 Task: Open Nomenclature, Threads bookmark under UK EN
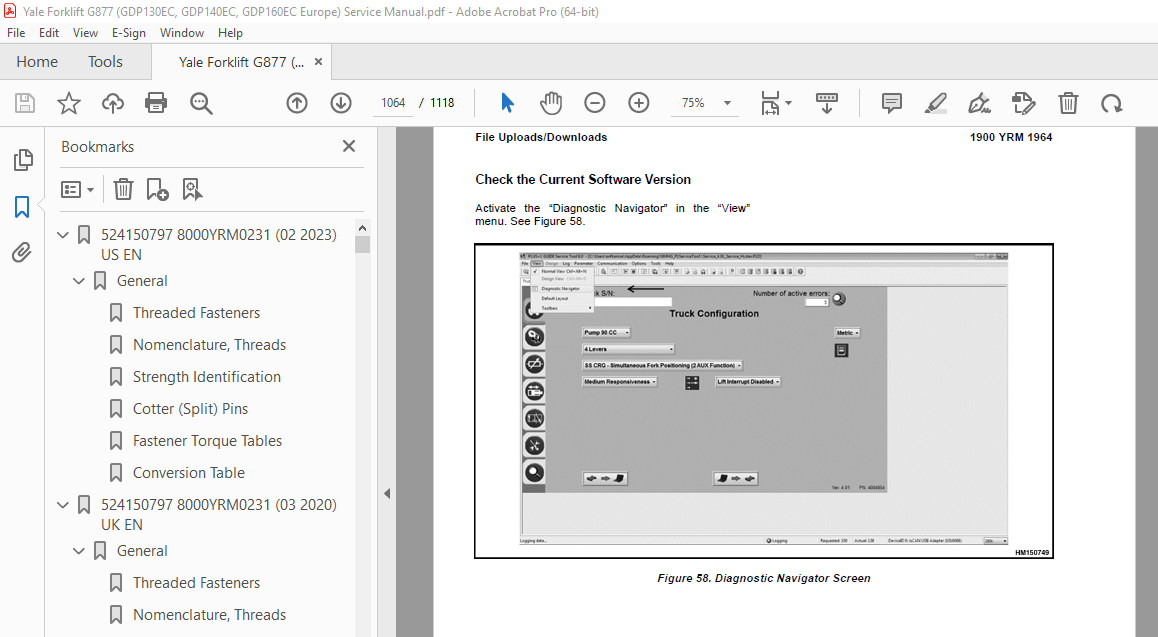pos(209,615)
